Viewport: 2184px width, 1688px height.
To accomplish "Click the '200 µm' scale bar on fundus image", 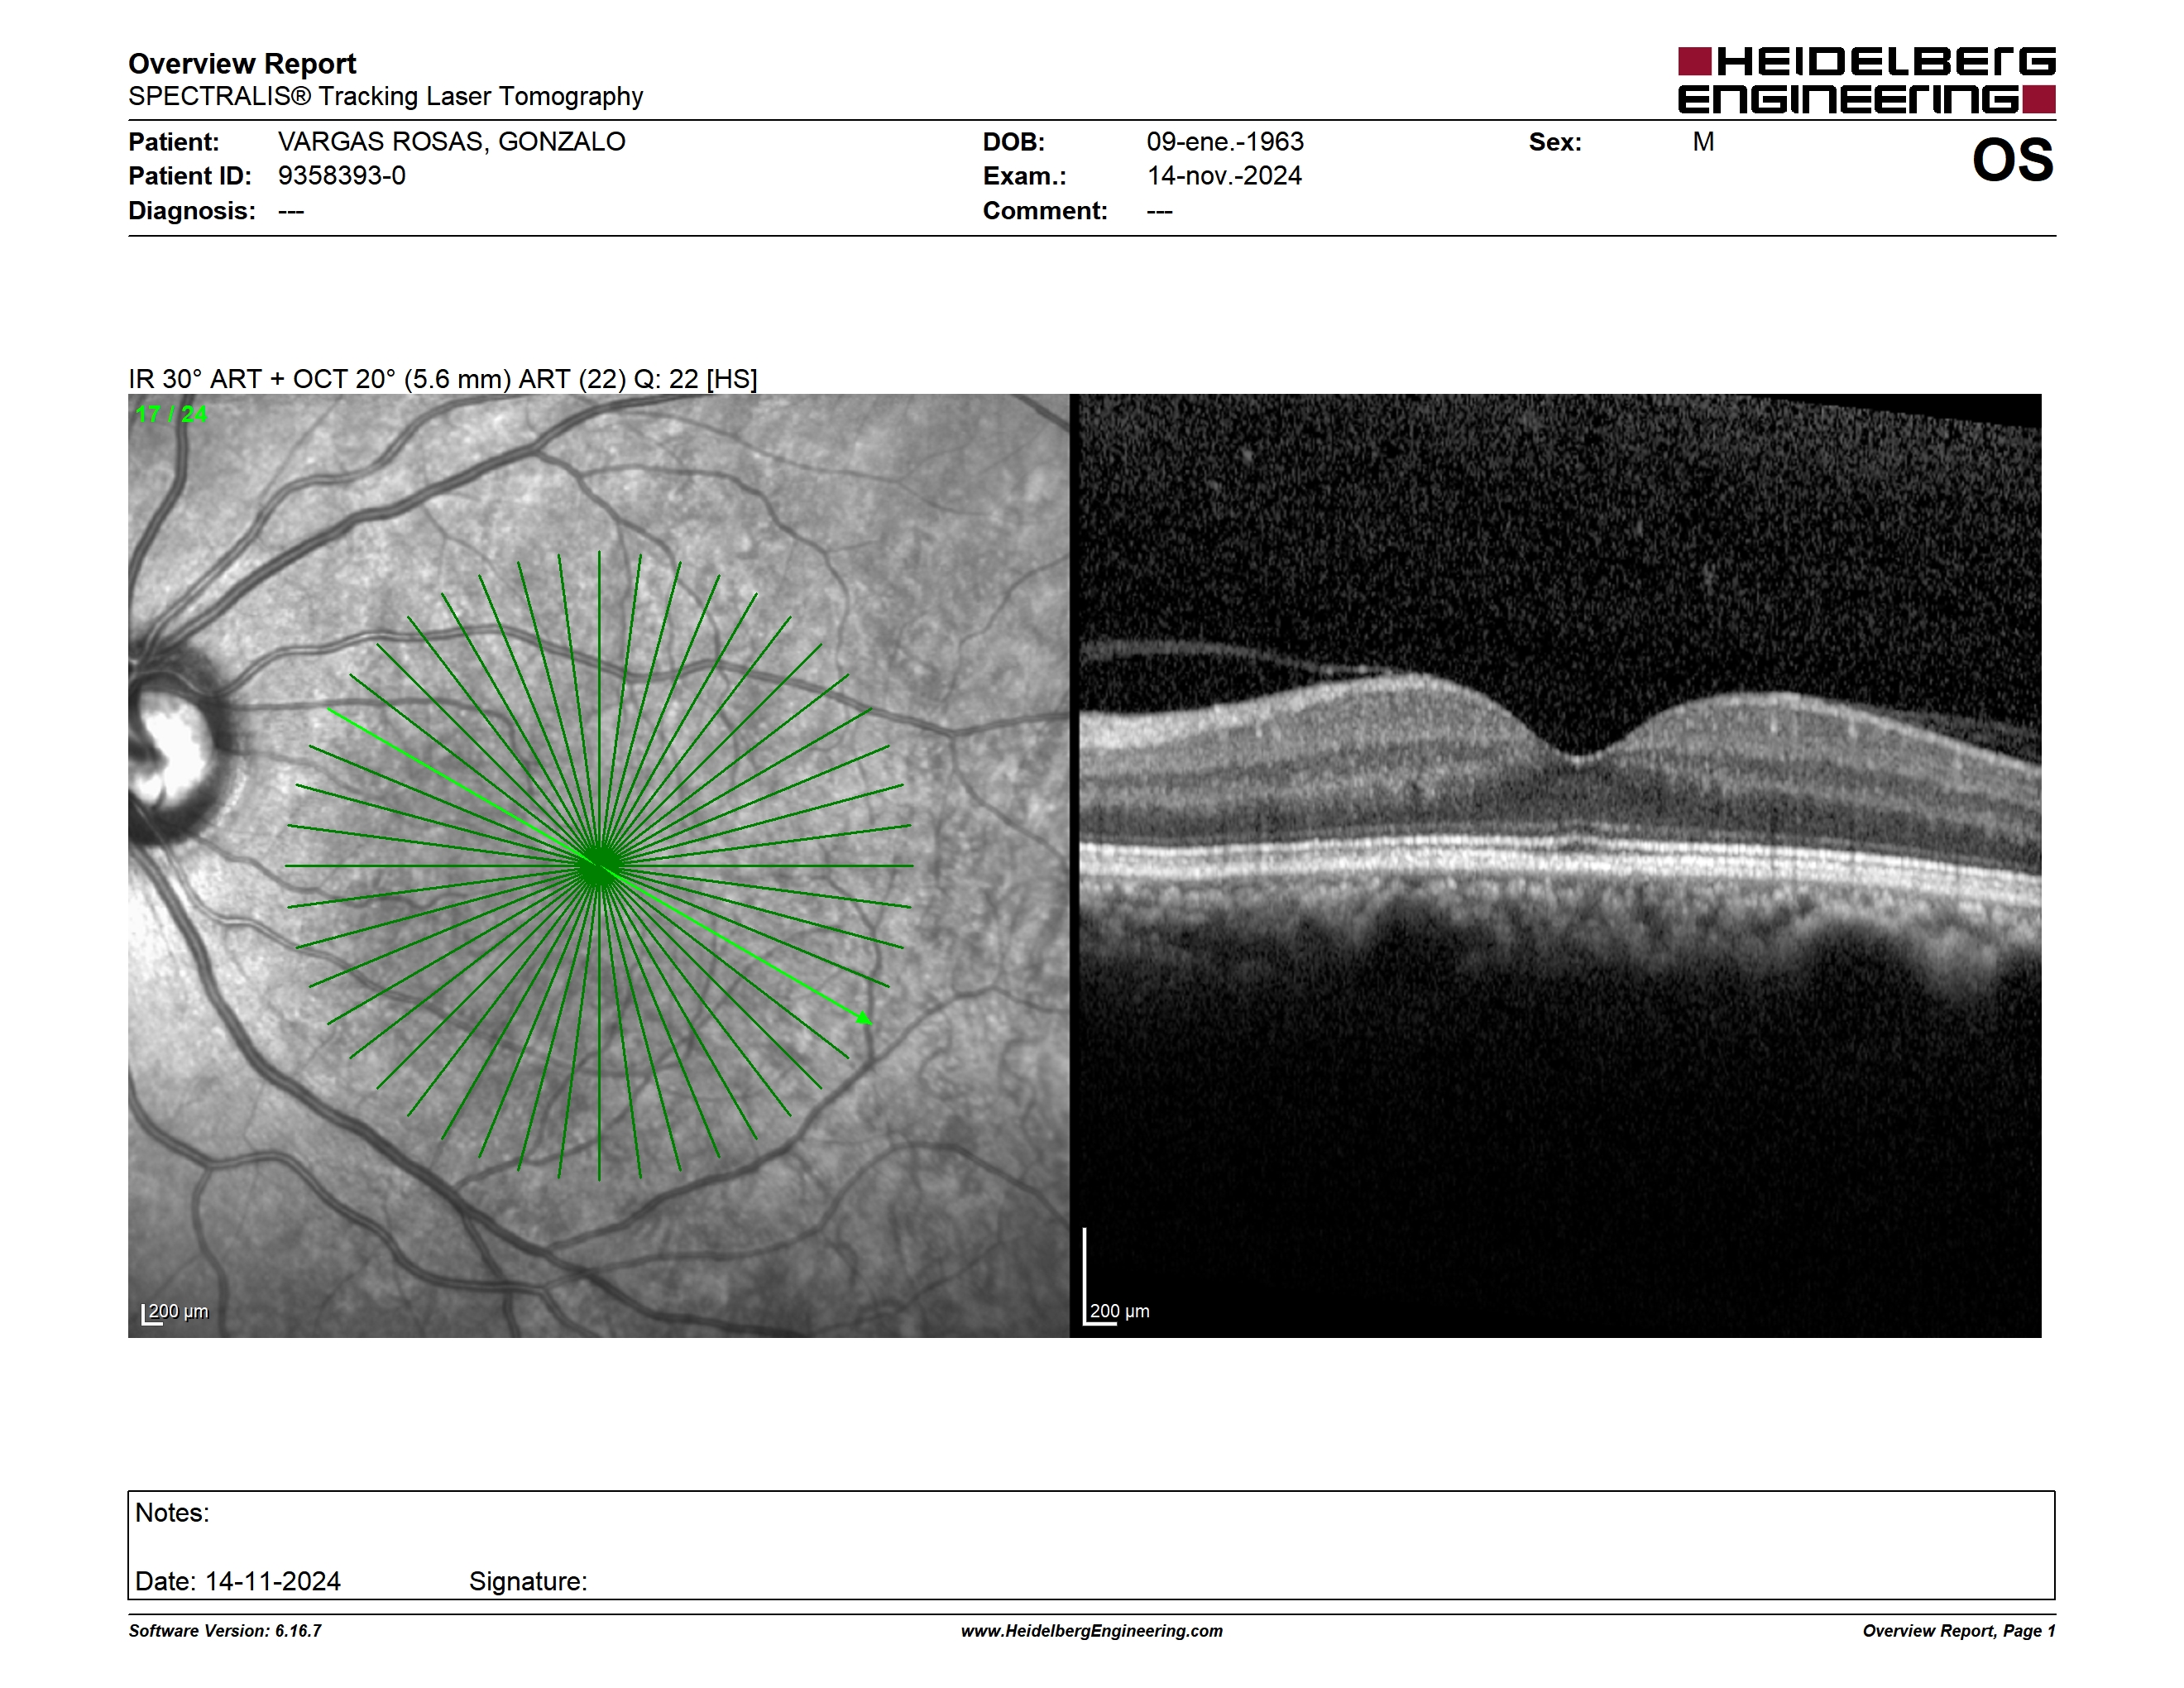I will click(x=175, y=1313).
